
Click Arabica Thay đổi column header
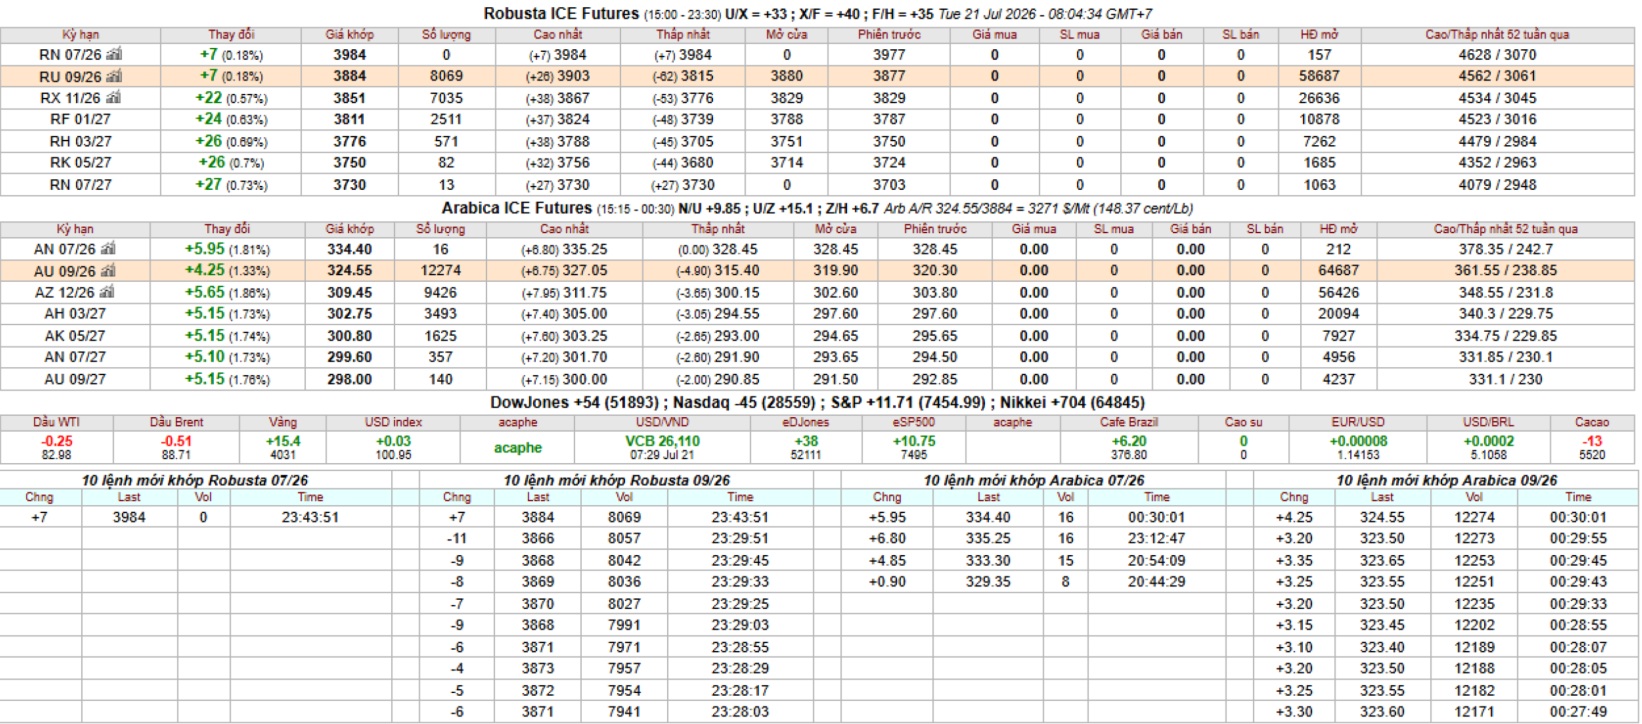coord(228,229)
